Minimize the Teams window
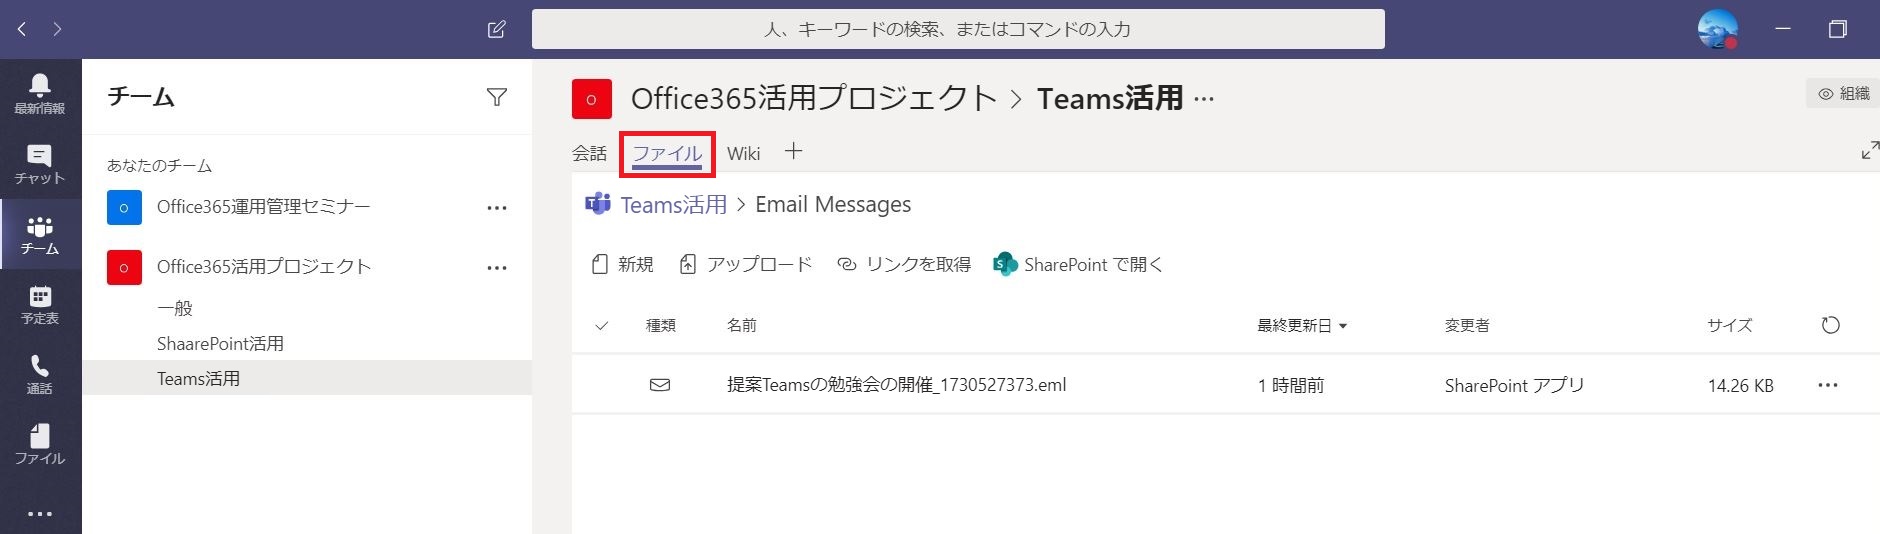The width and height of the screenshot is (1880, 534). (x=1783, y=29)
